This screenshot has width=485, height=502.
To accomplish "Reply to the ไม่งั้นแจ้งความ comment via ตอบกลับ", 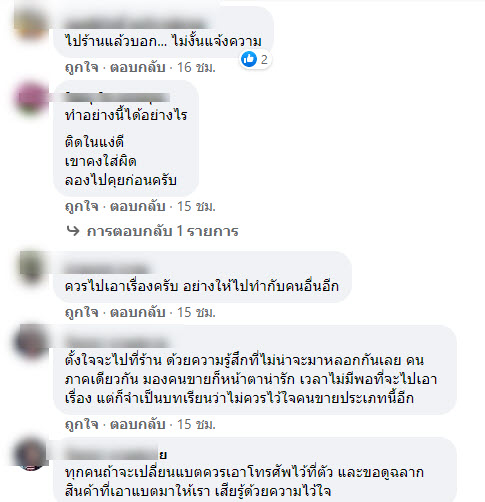I will coord(138,67).
